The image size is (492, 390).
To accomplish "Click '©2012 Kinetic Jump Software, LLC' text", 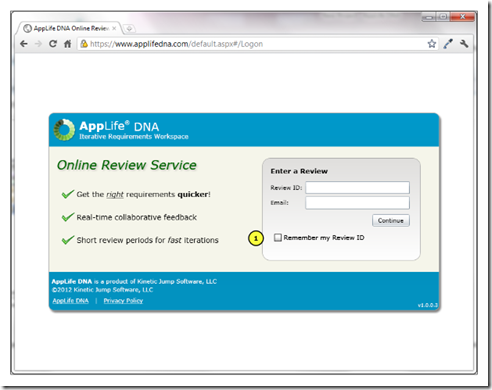I will click(102, 290).
